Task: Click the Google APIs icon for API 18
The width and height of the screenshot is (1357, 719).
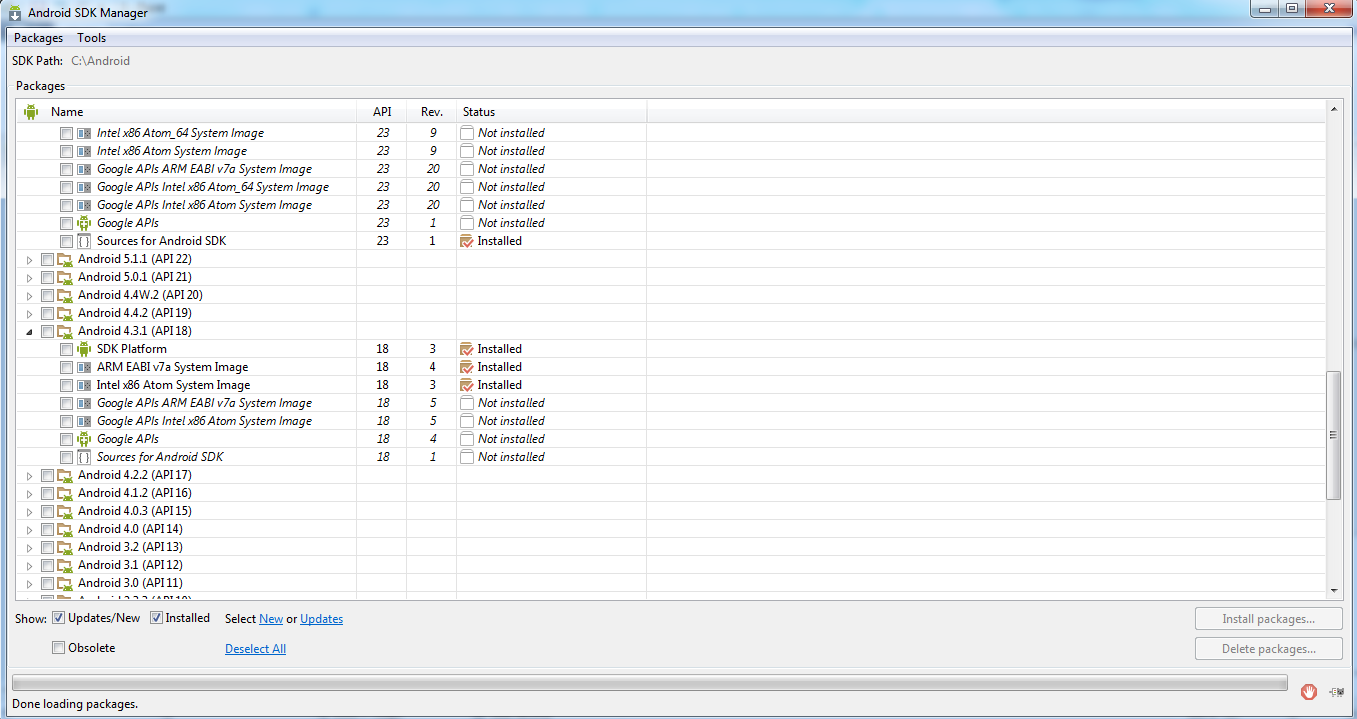Action: click(84, 439)
